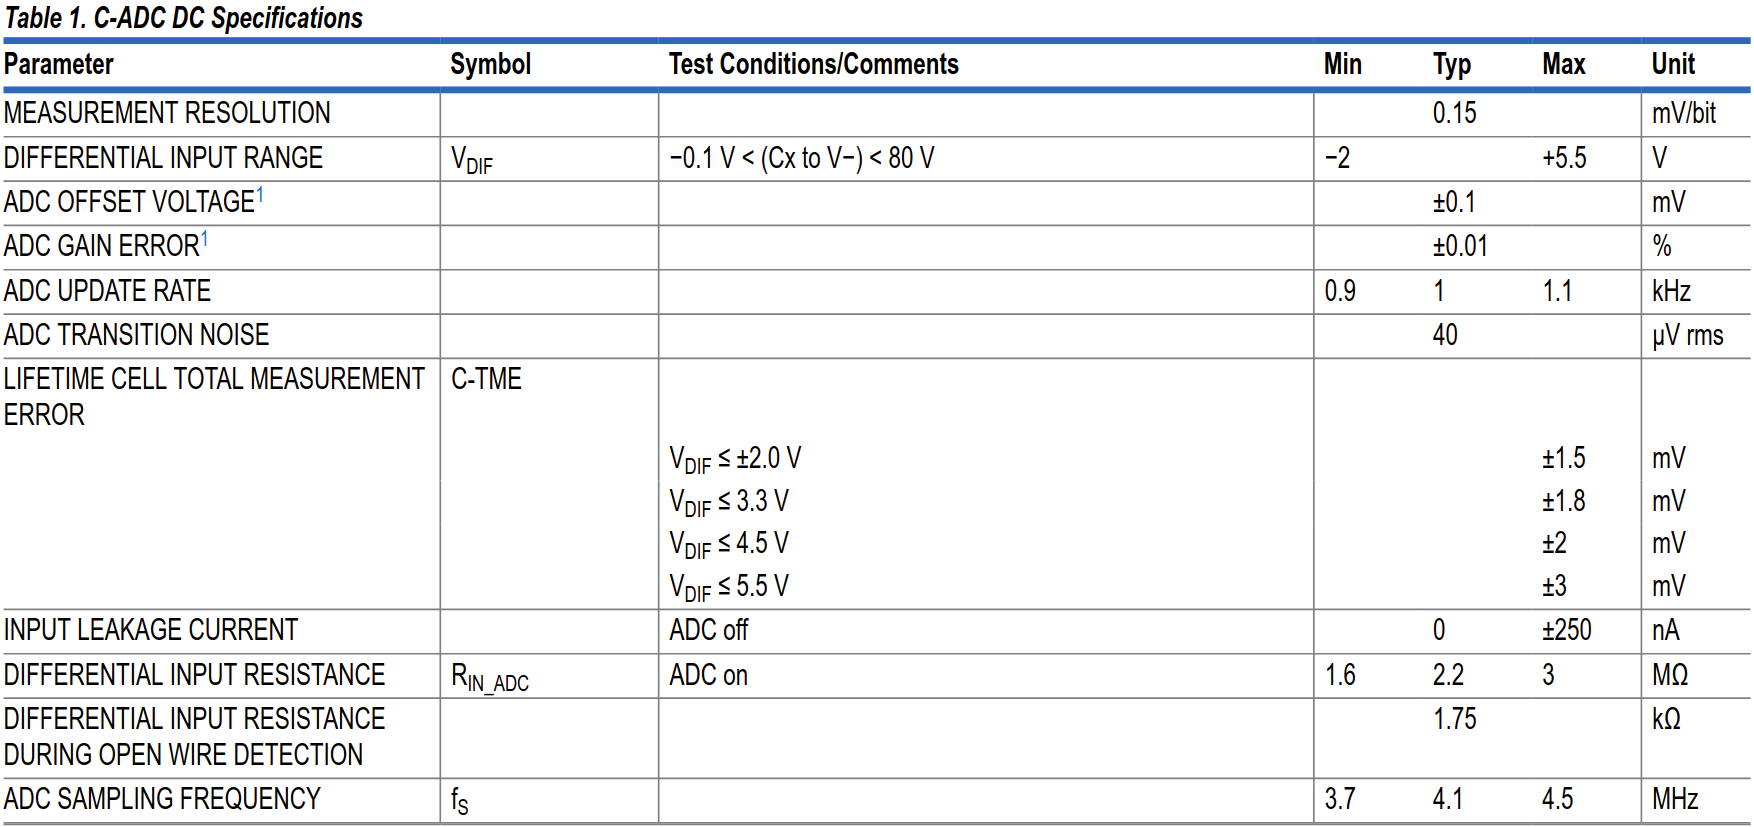Select the DIFFERENTIAL INPUT RANGE parameter text
The image size is (1754, 827).
click(163, 158)
